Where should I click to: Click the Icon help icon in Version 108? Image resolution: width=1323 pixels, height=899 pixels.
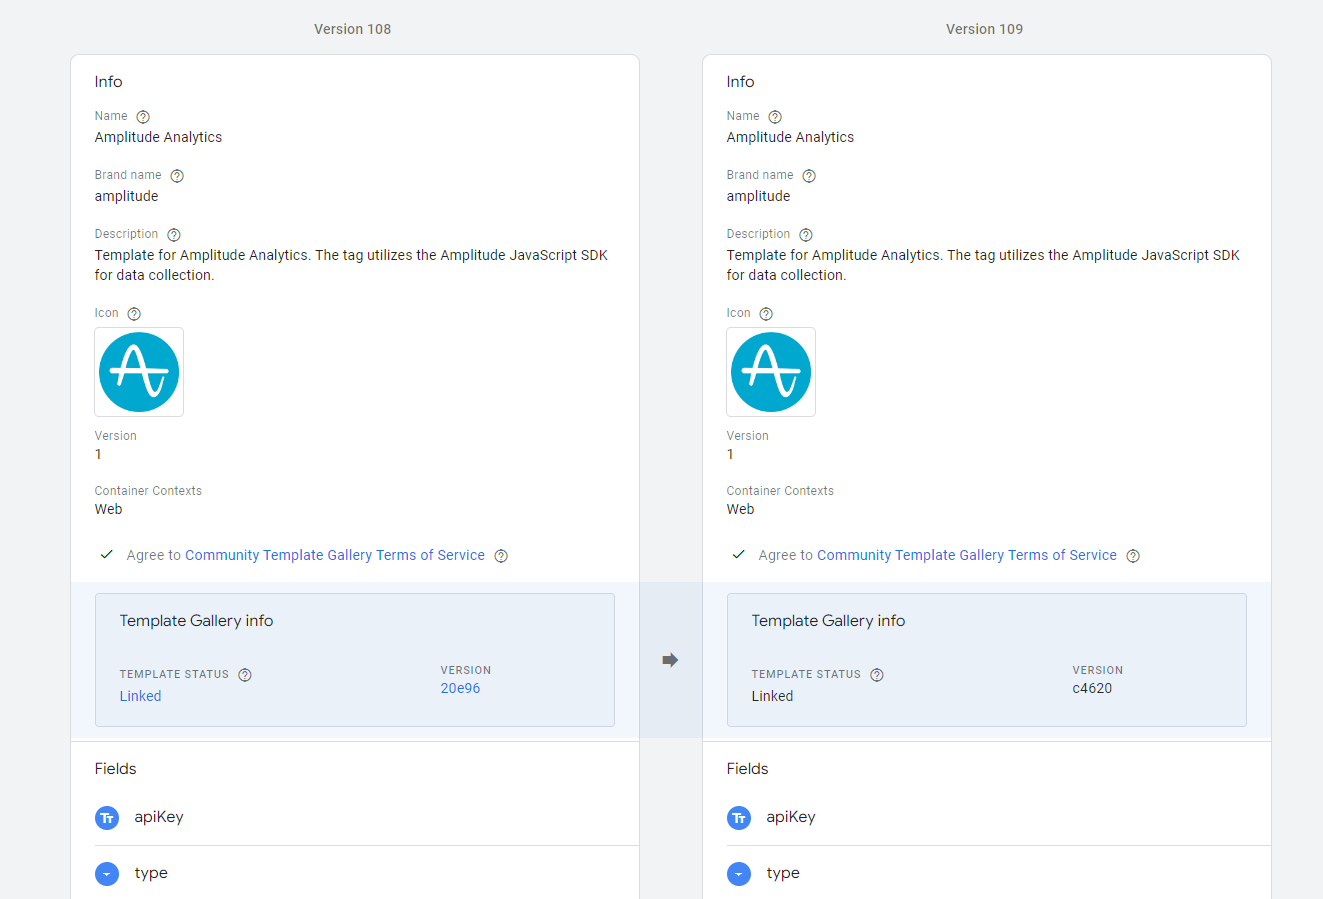point(134,314)
